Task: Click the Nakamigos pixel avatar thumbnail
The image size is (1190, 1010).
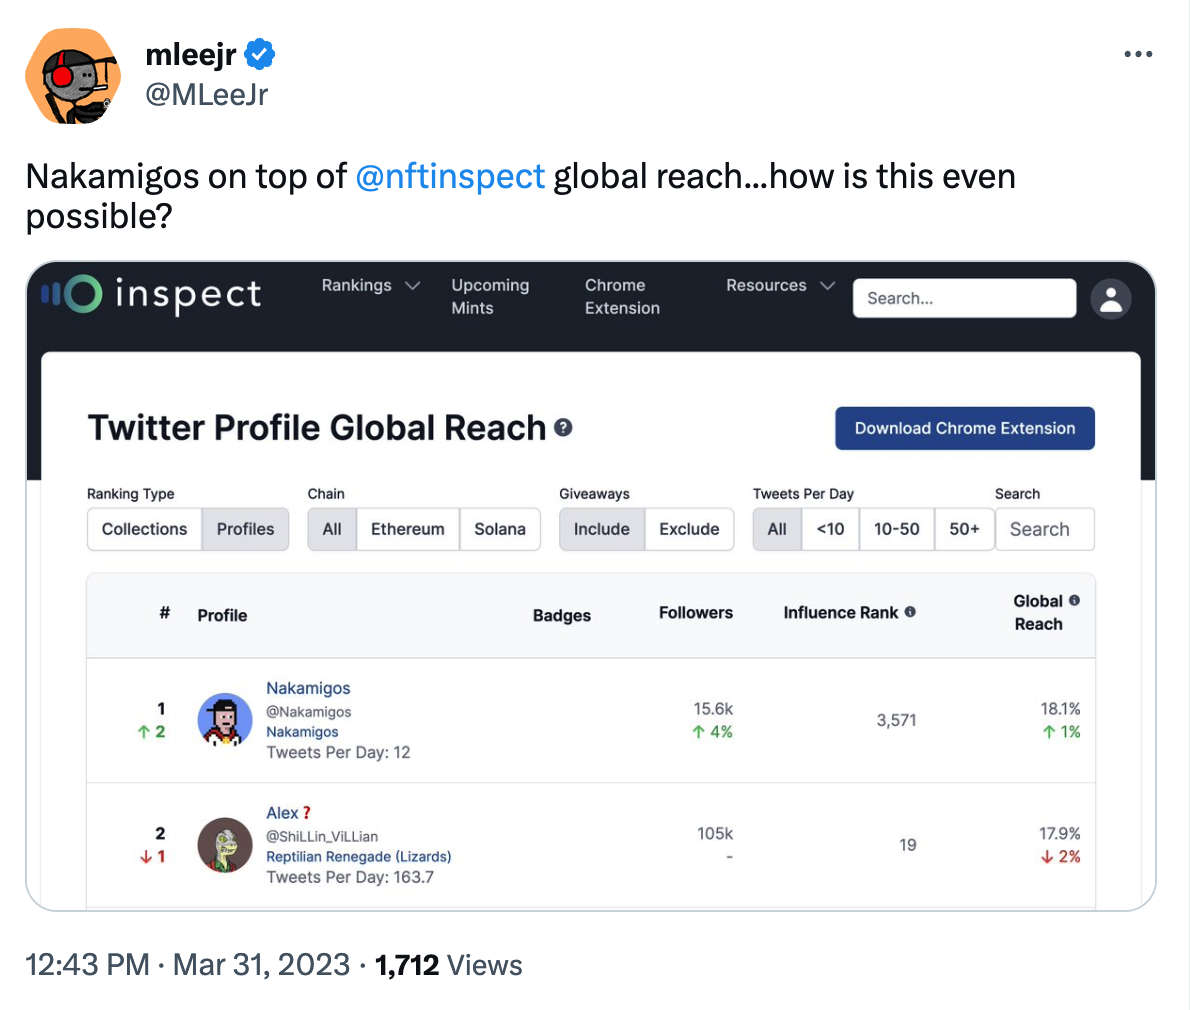Action: (225, 720)
